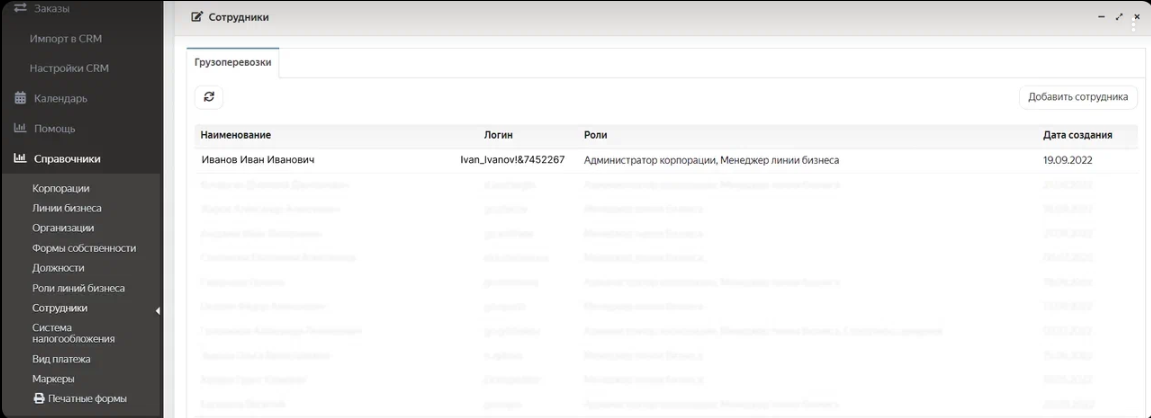Viewport: 1151px width, 418px height.
Task: Click the refresh icon above the table
Action: pyautogui.click(x=209, y=97)
